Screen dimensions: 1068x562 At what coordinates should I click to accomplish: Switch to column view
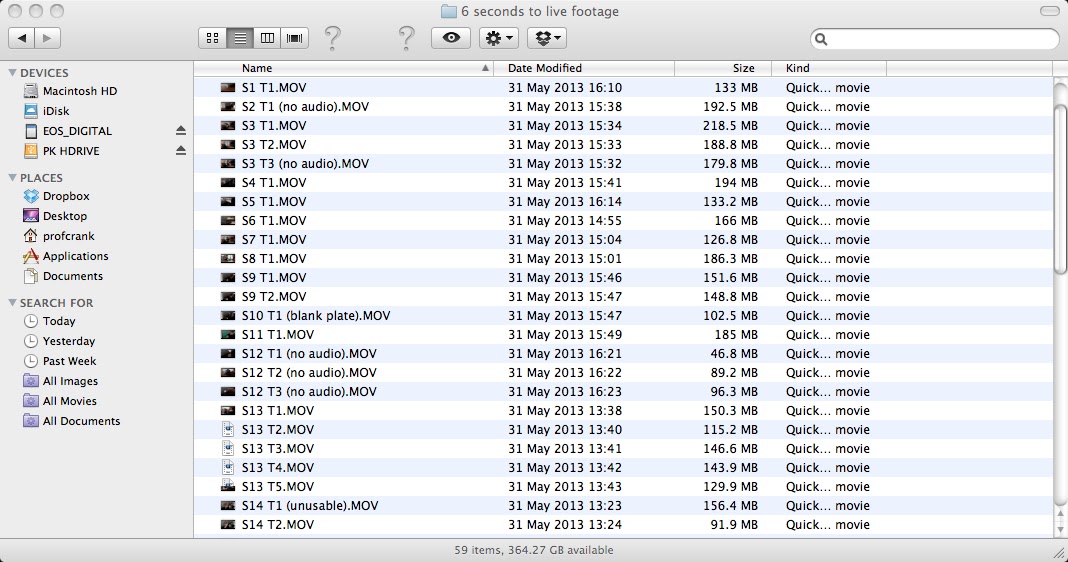click(x=267, y=38)
